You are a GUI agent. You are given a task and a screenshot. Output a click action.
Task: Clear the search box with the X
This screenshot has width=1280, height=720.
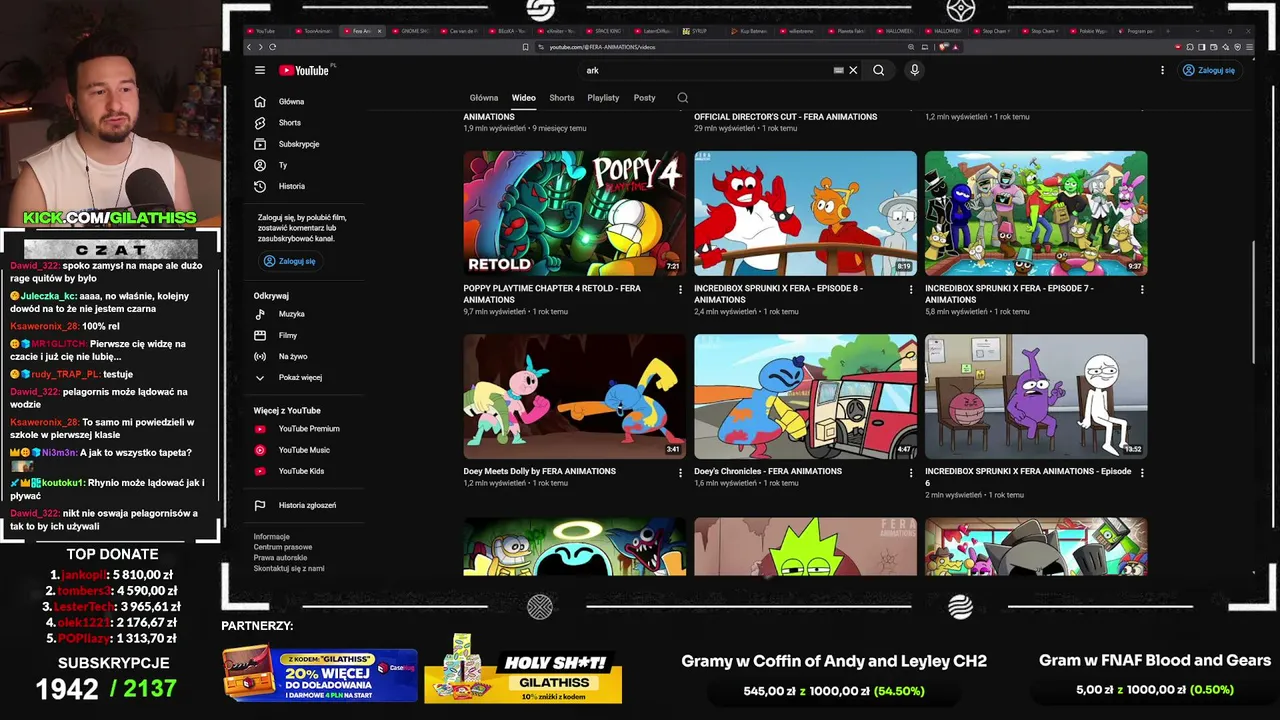(x=853, y=70)
